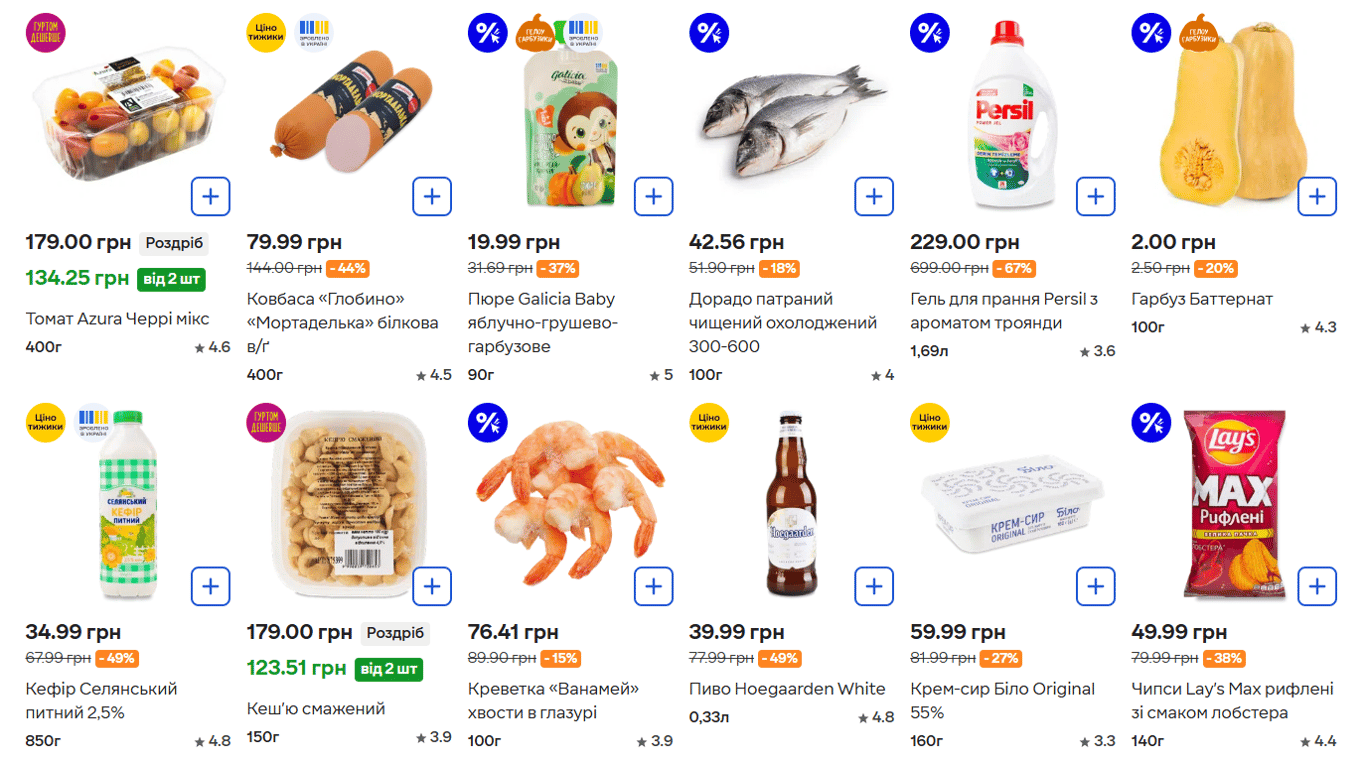Click the percent discount icon on Dorado fish
This screenshot has width=1366, height=762.
coord(711,32)
